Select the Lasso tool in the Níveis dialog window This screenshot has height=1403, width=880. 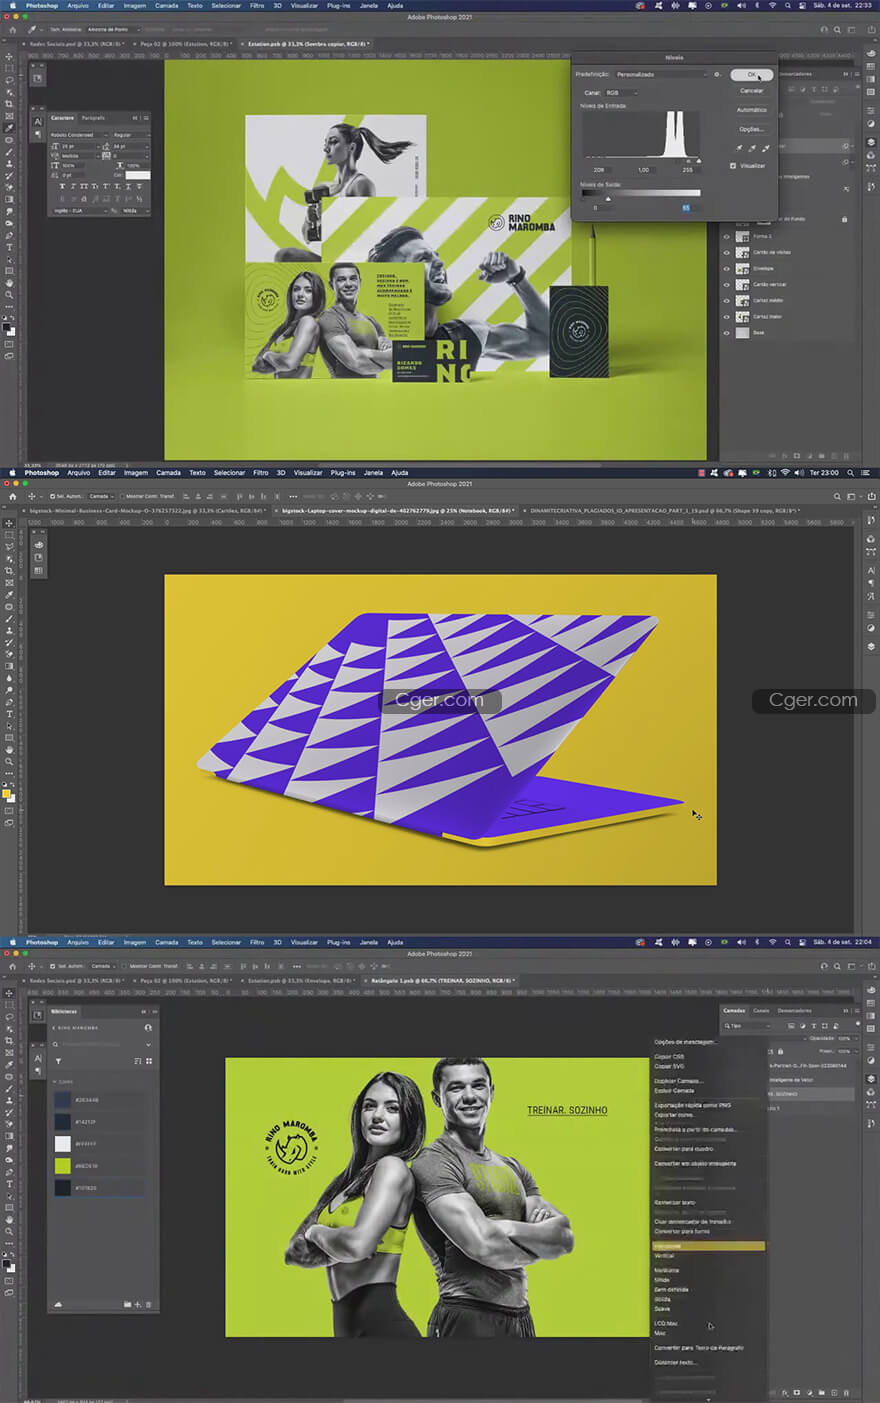pyautogui.click(x=9, y=80)
